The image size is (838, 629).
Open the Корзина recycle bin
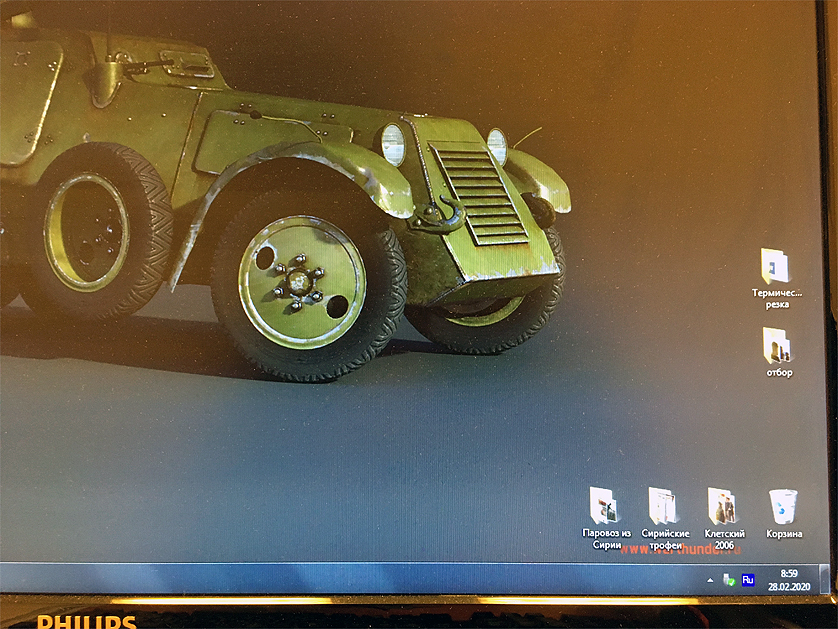pyautogui.click(x=783, y=513)
